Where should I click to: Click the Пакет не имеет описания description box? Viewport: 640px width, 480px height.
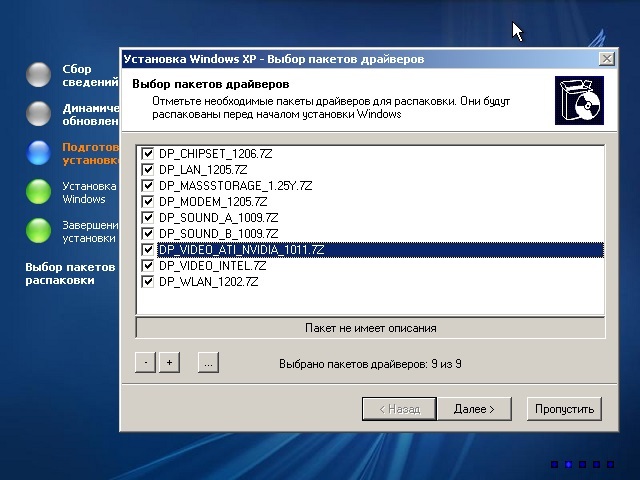(x=370, y=328)
